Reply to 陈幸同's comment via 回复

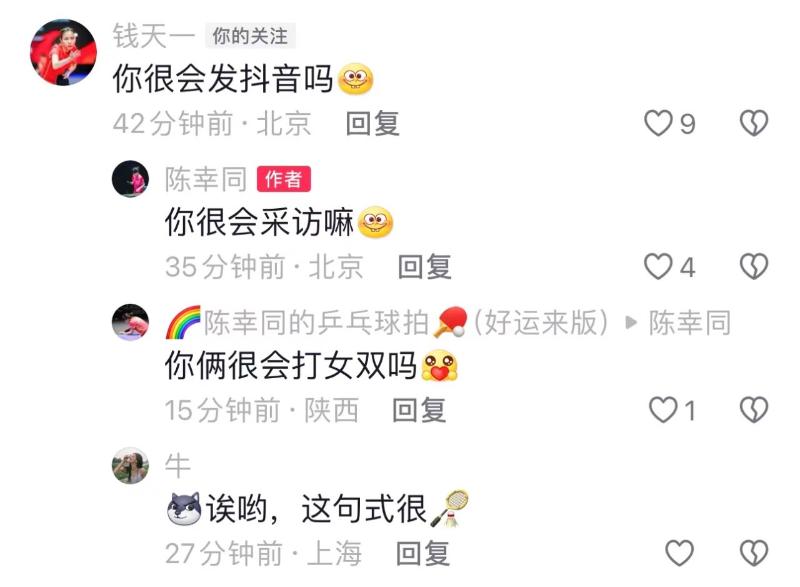coord(424,267)
